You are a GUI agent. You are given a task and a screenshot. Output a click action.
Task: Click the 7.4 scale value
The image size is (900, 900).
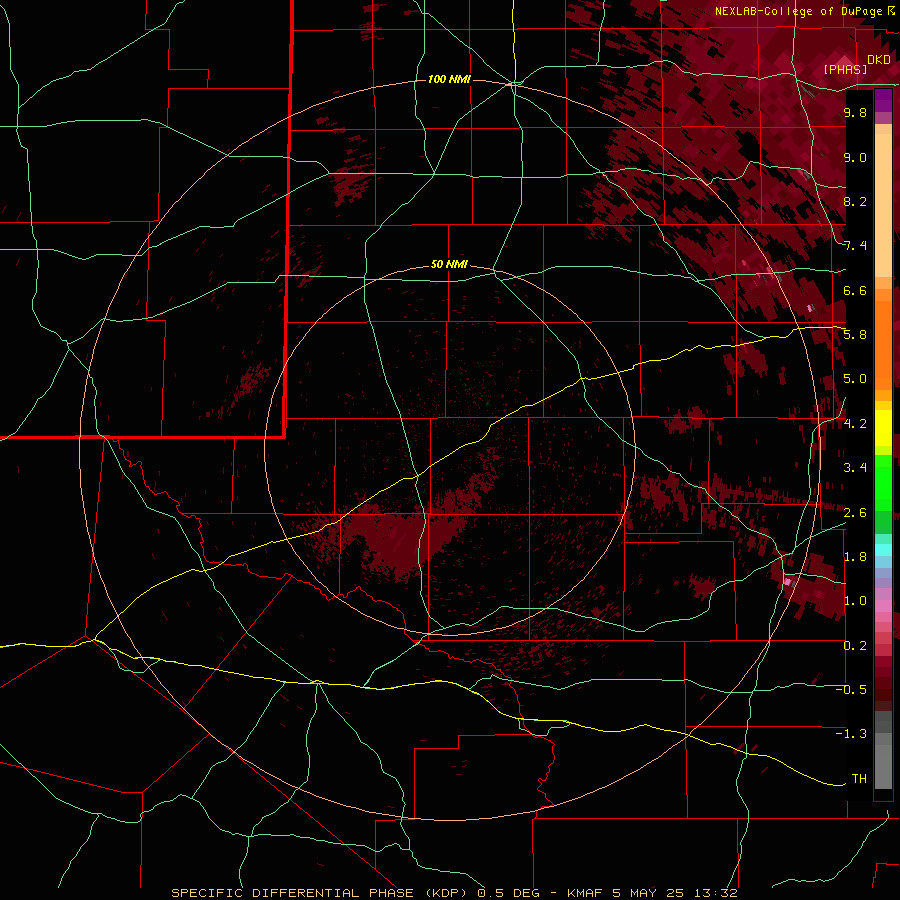855,246
